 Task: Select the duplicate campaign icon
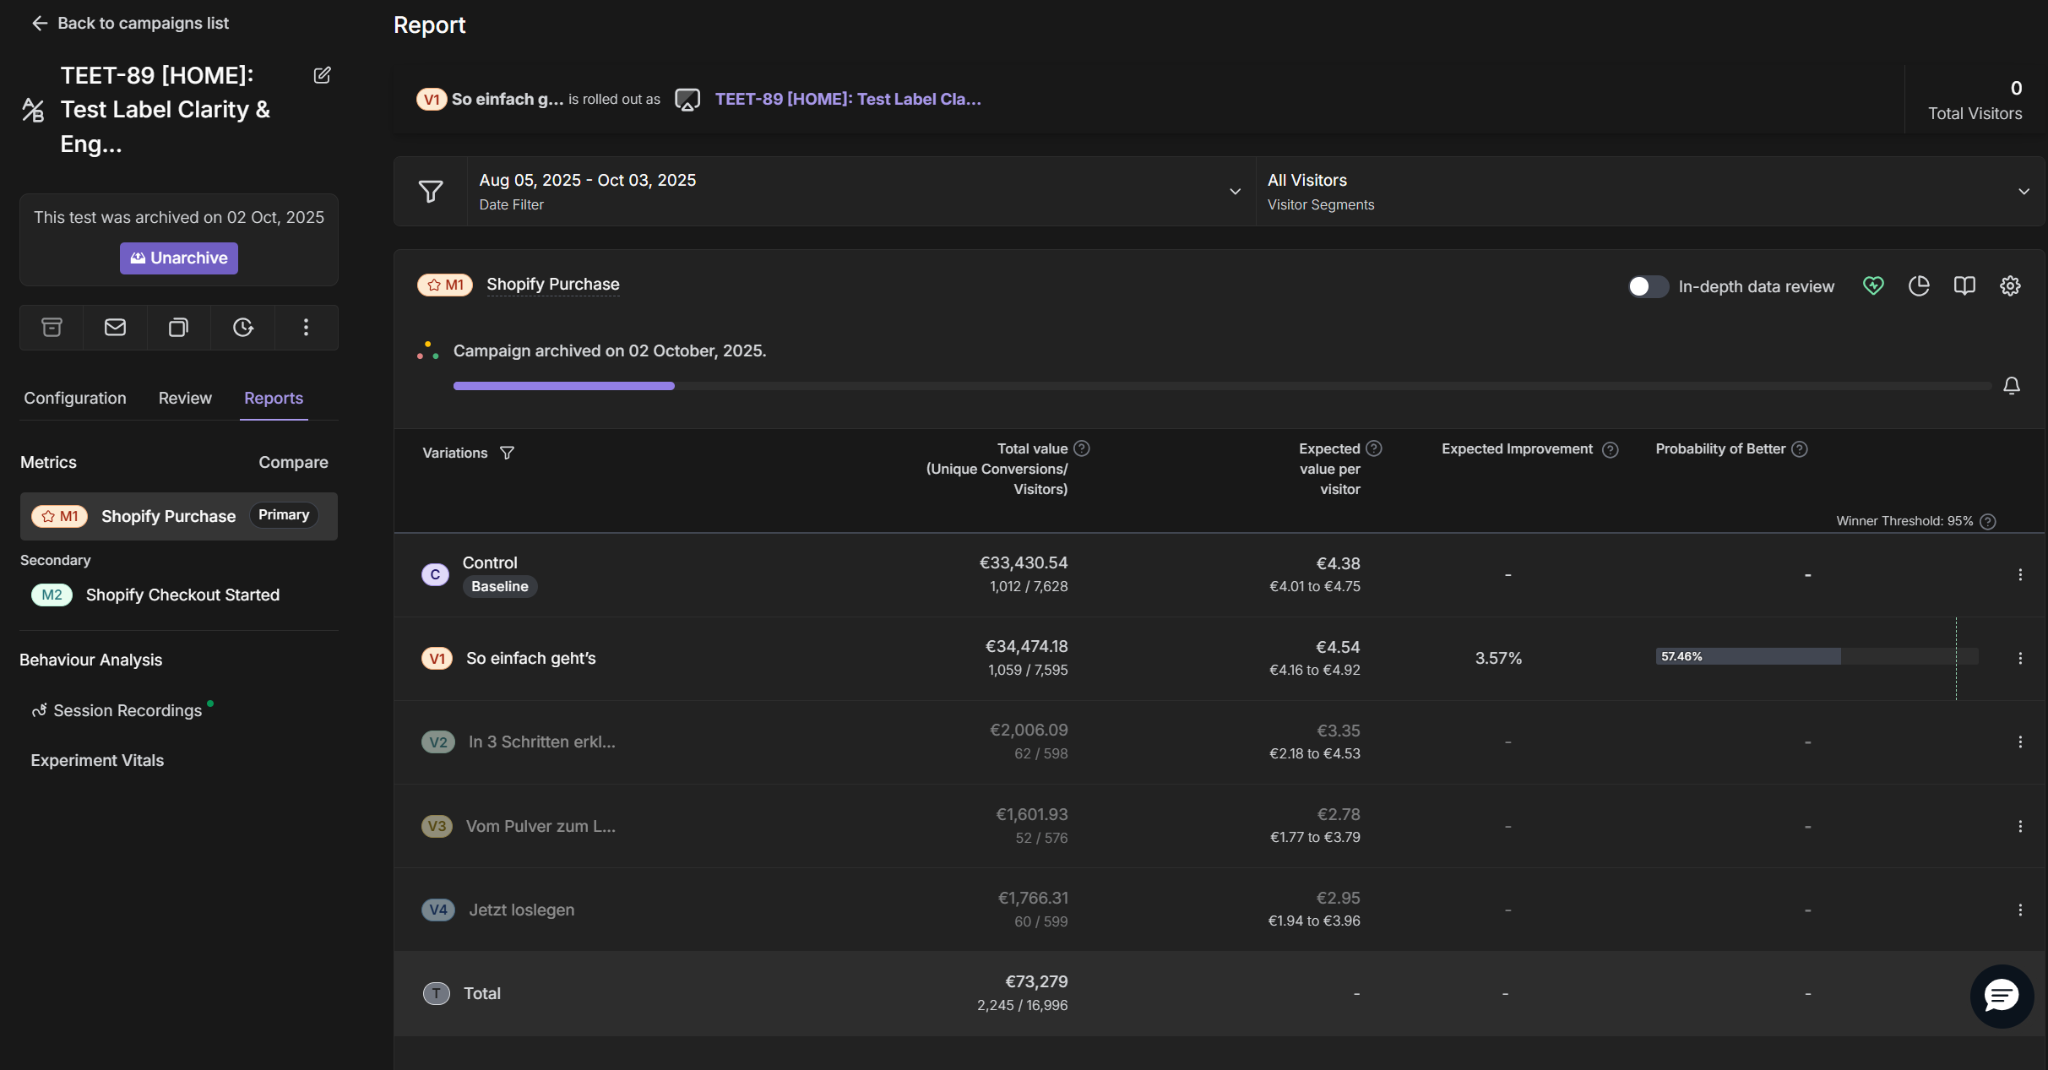pyautogui.click(x=178, y=327)
